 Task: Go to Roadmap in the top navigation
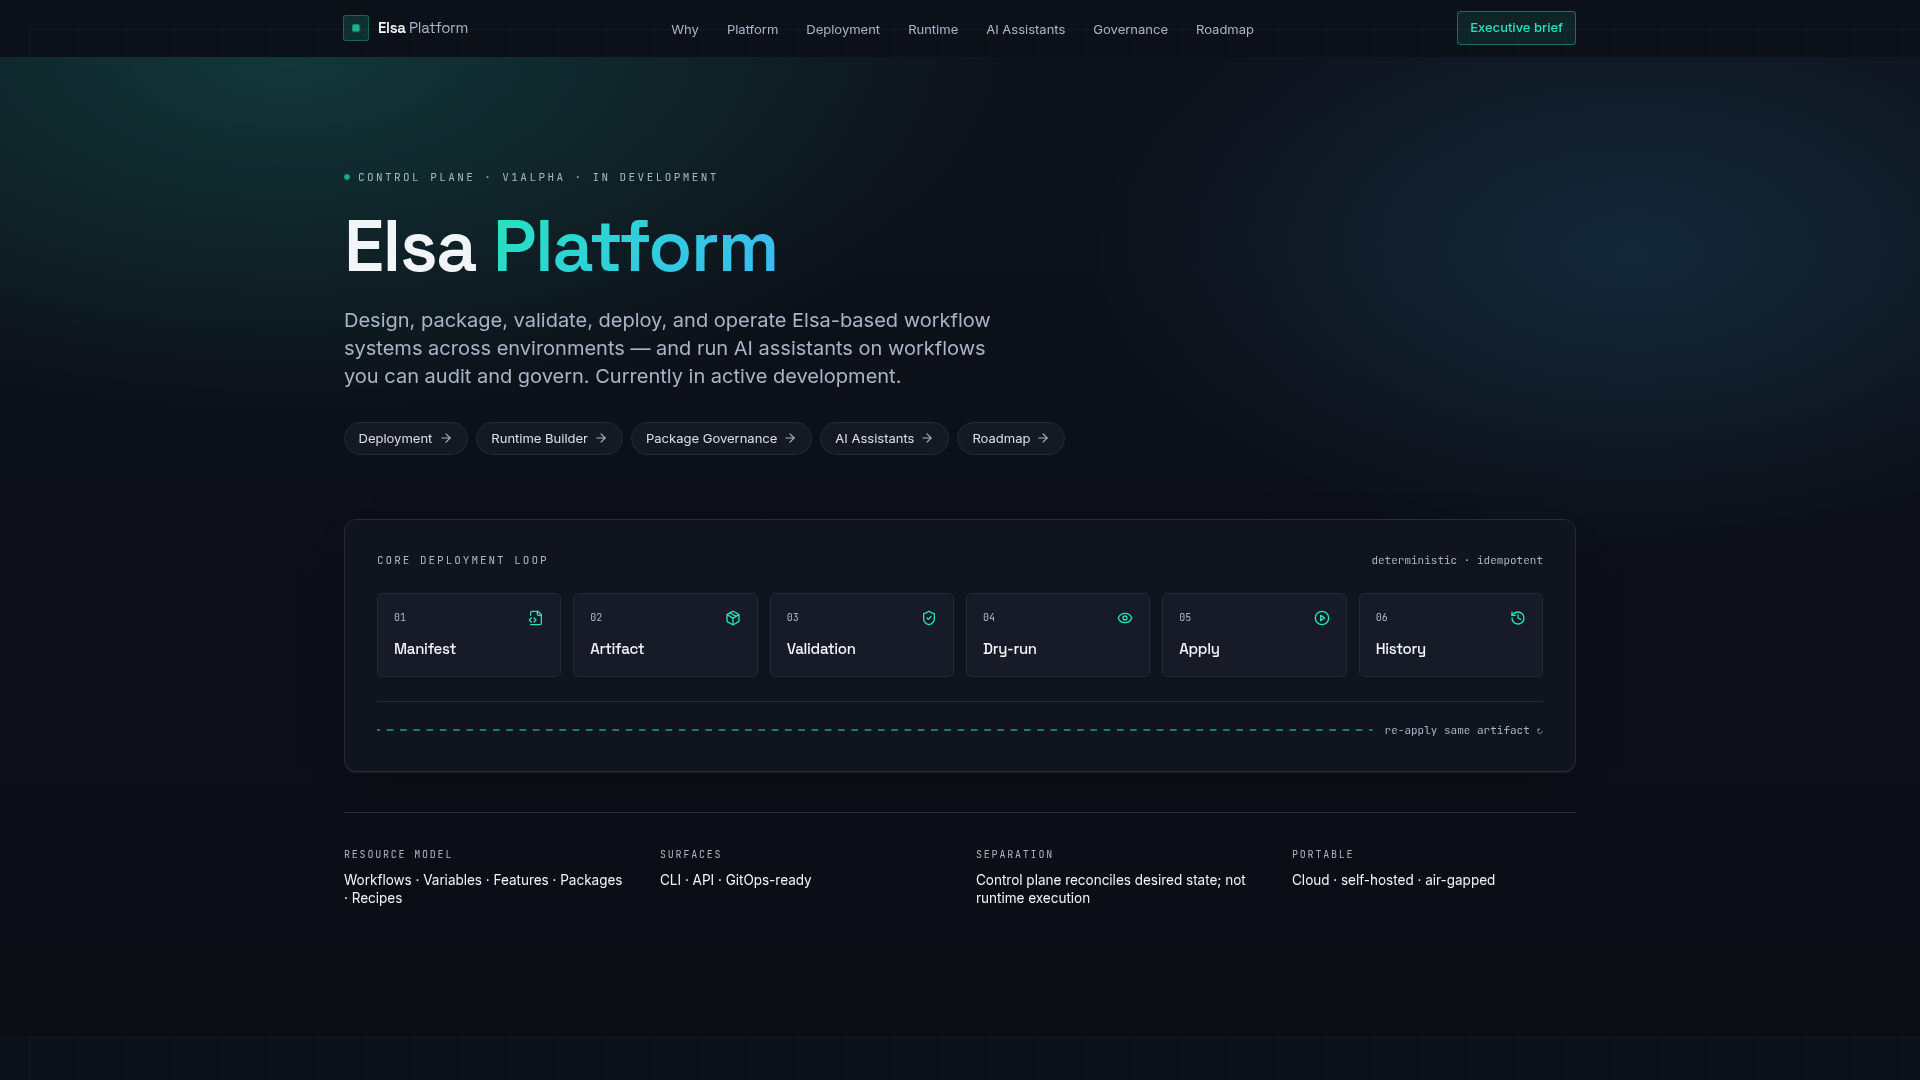[x=1224, y=29]
